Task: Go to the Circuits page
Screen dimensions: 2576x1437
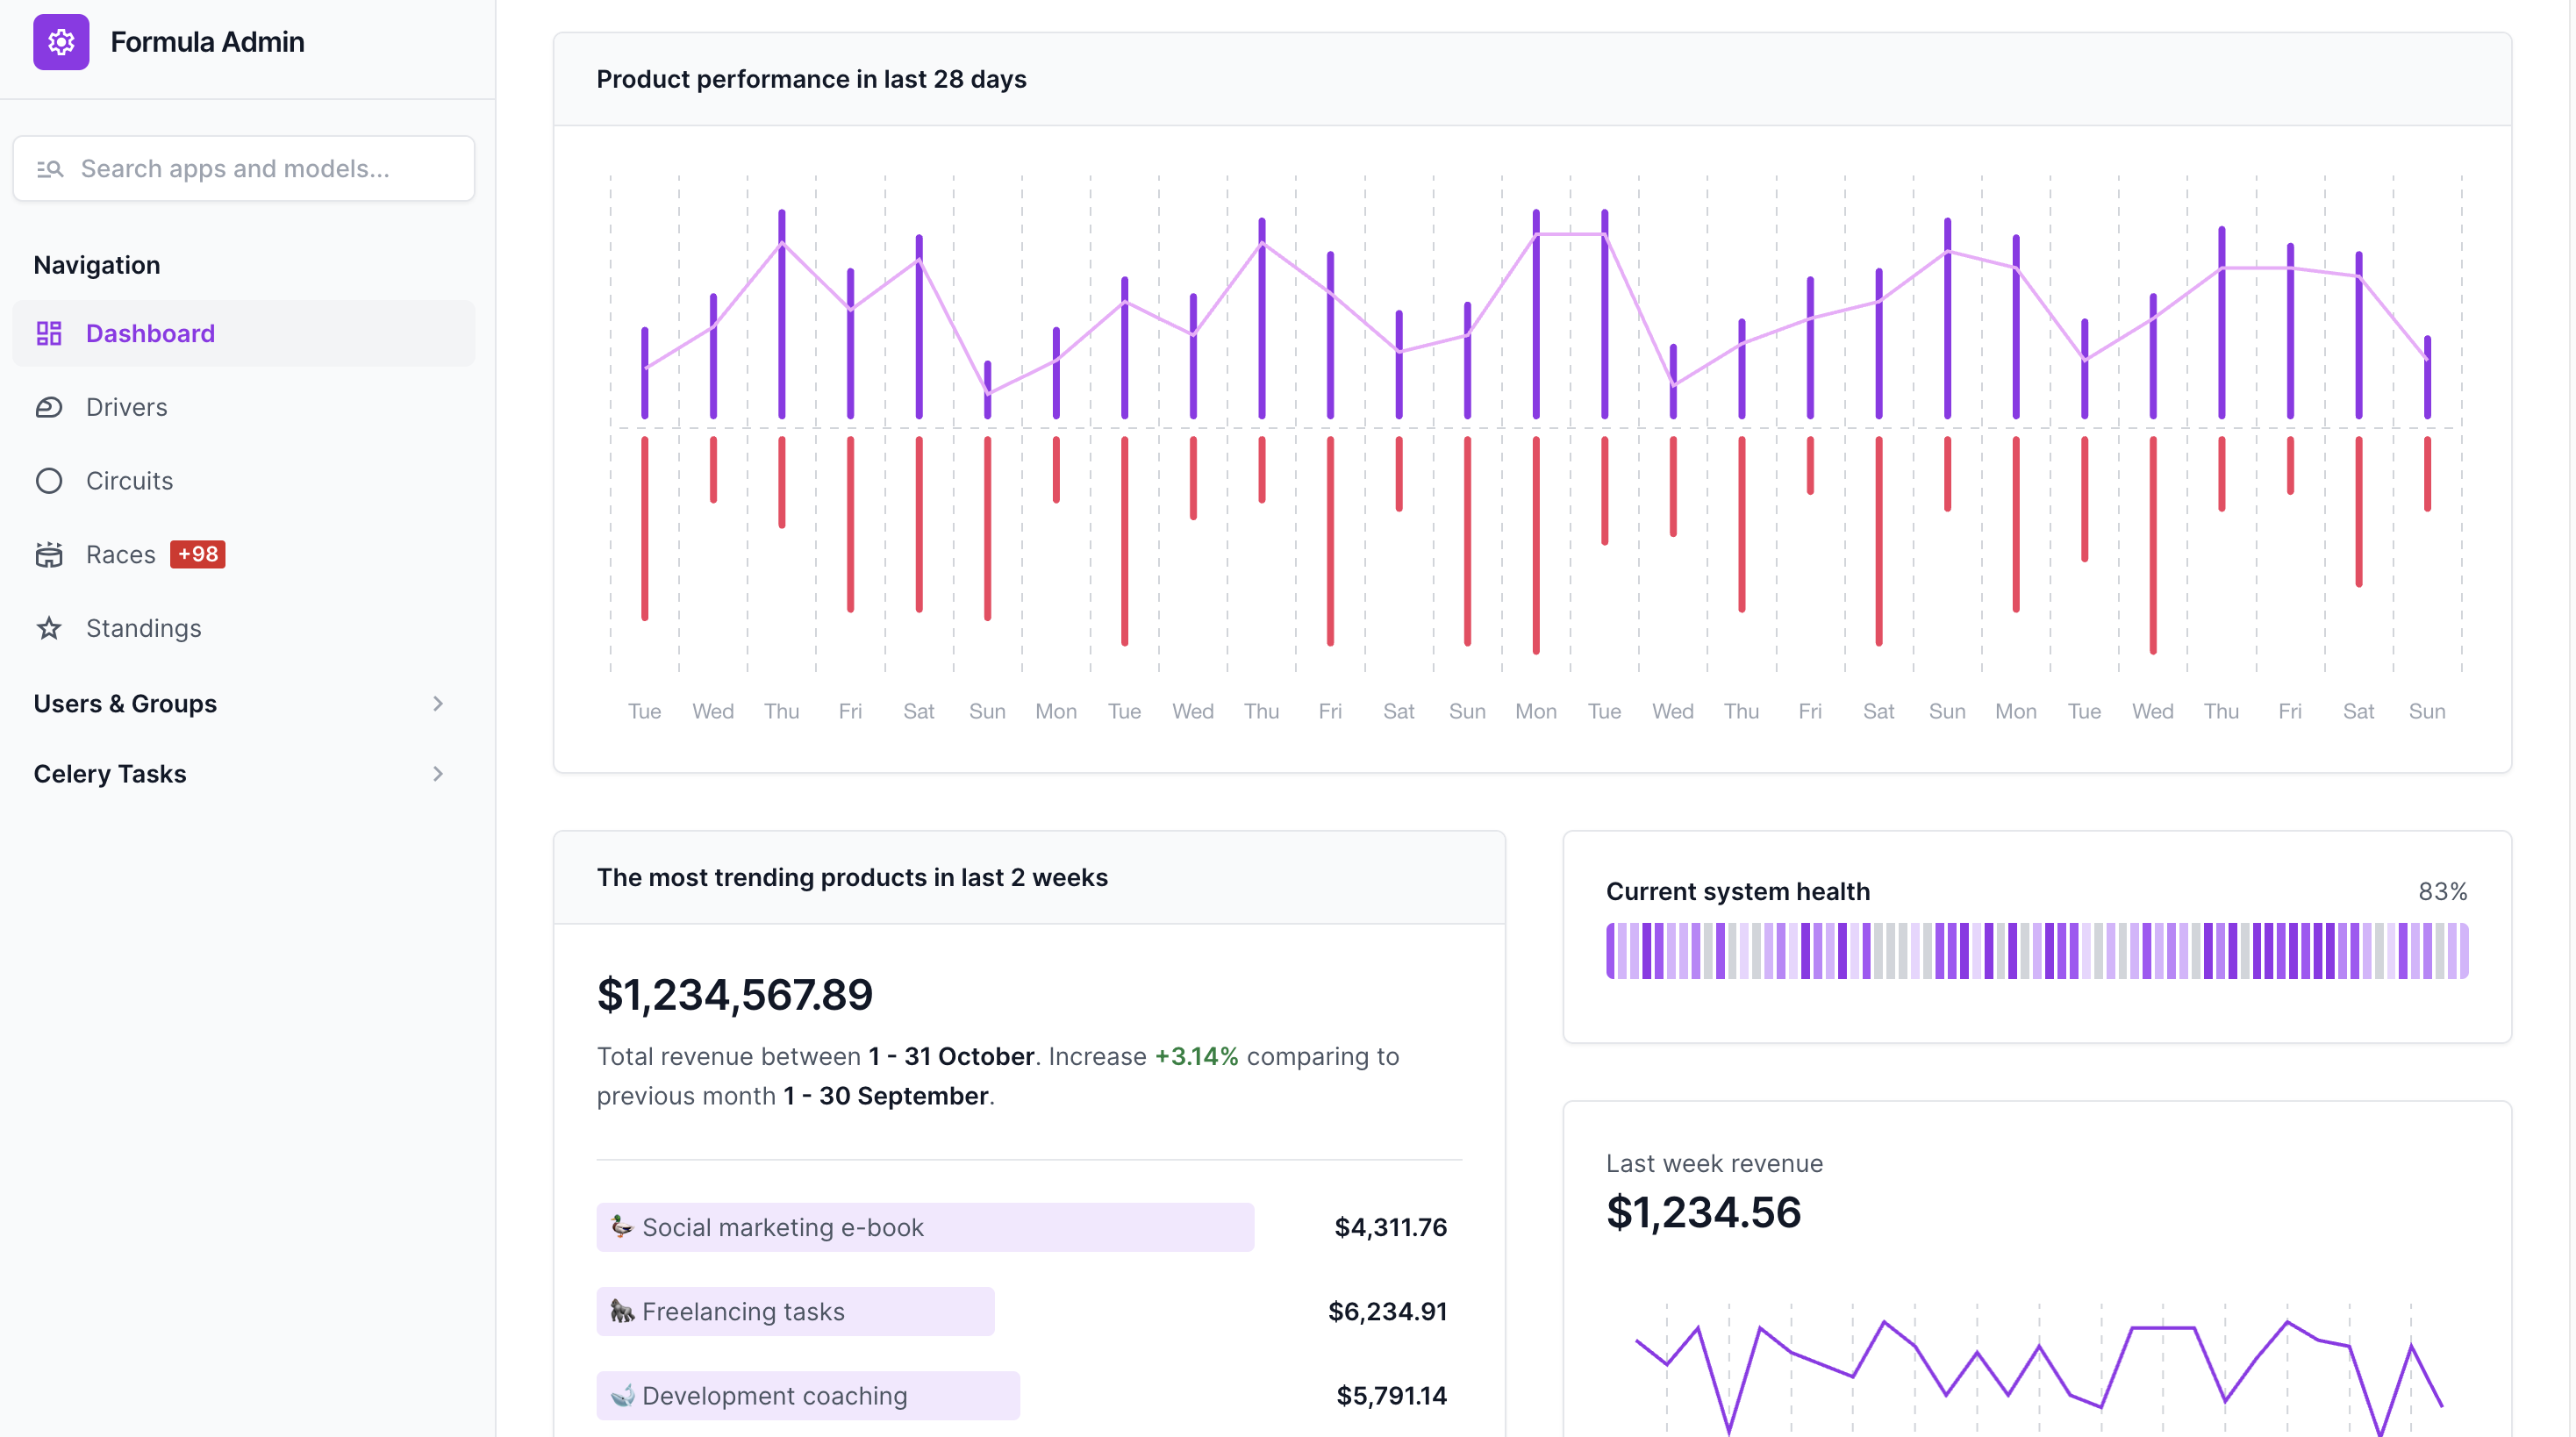Action: [x=243, y=481]
